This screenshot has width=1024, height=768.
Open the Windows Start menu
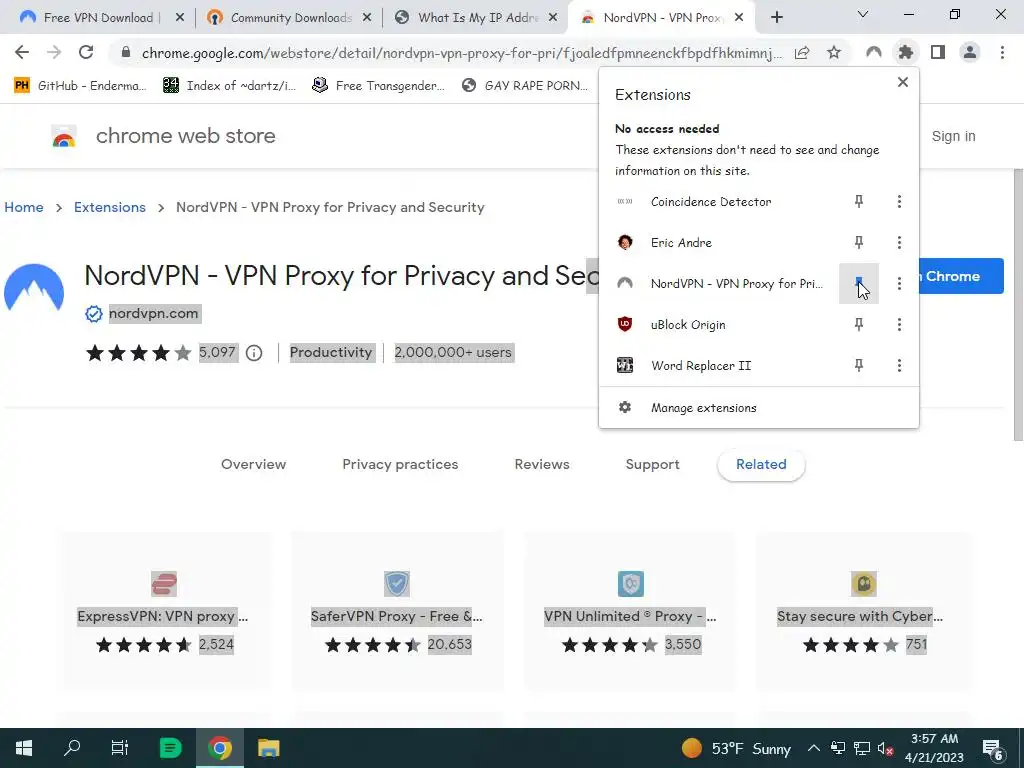pos(24,748)
